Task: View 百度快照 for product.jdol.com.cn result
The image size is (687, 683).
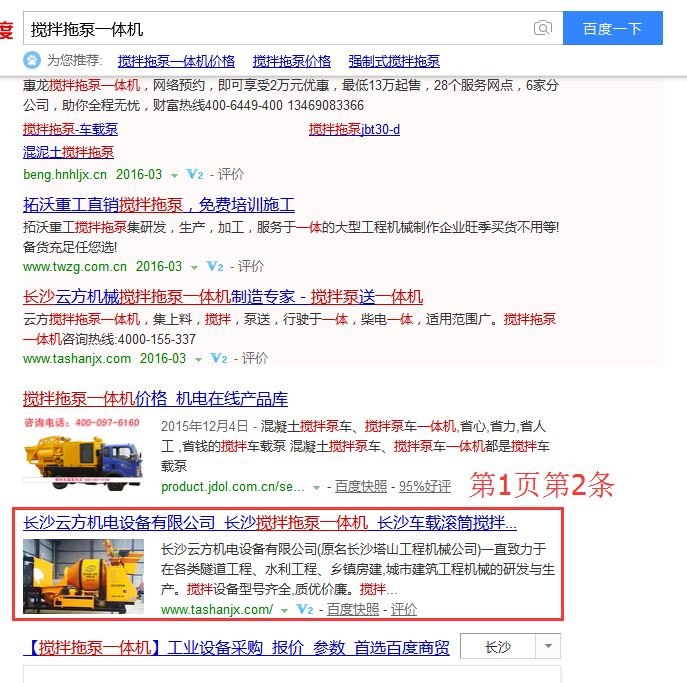Action: tap(361, 487)
